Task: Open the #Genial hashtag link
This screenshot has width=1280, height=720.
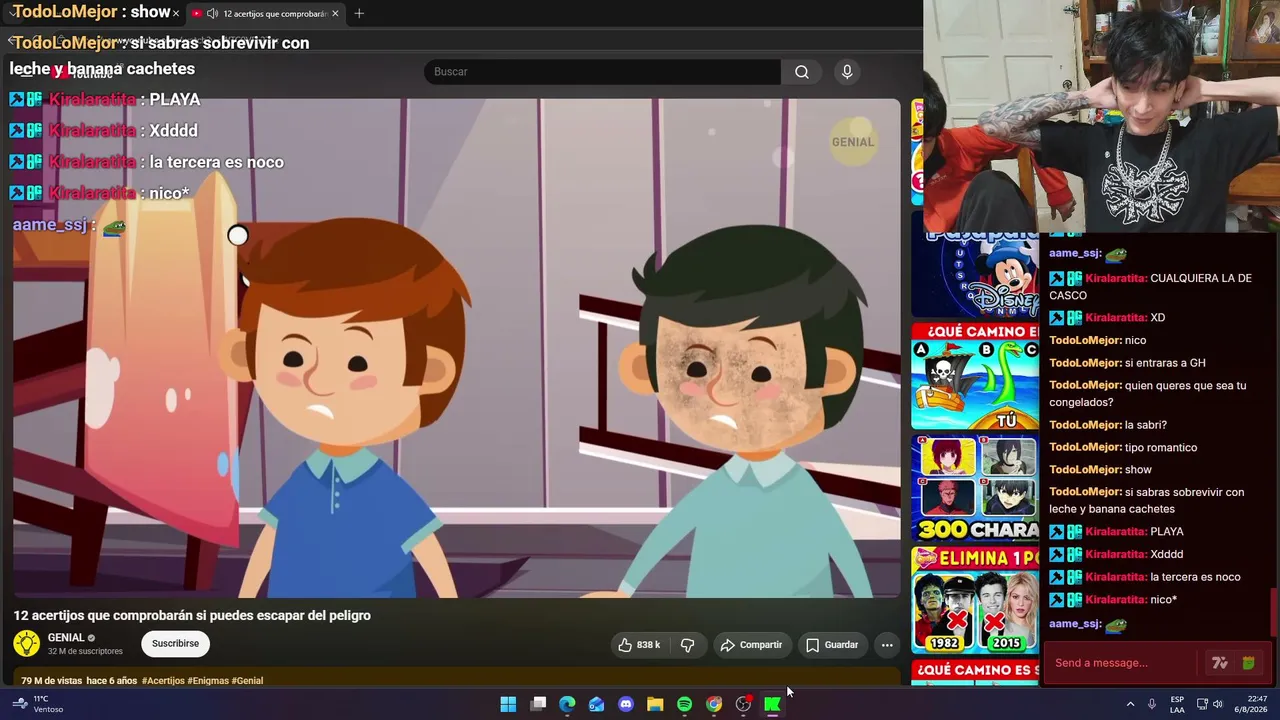Action: tap(247, 681)
